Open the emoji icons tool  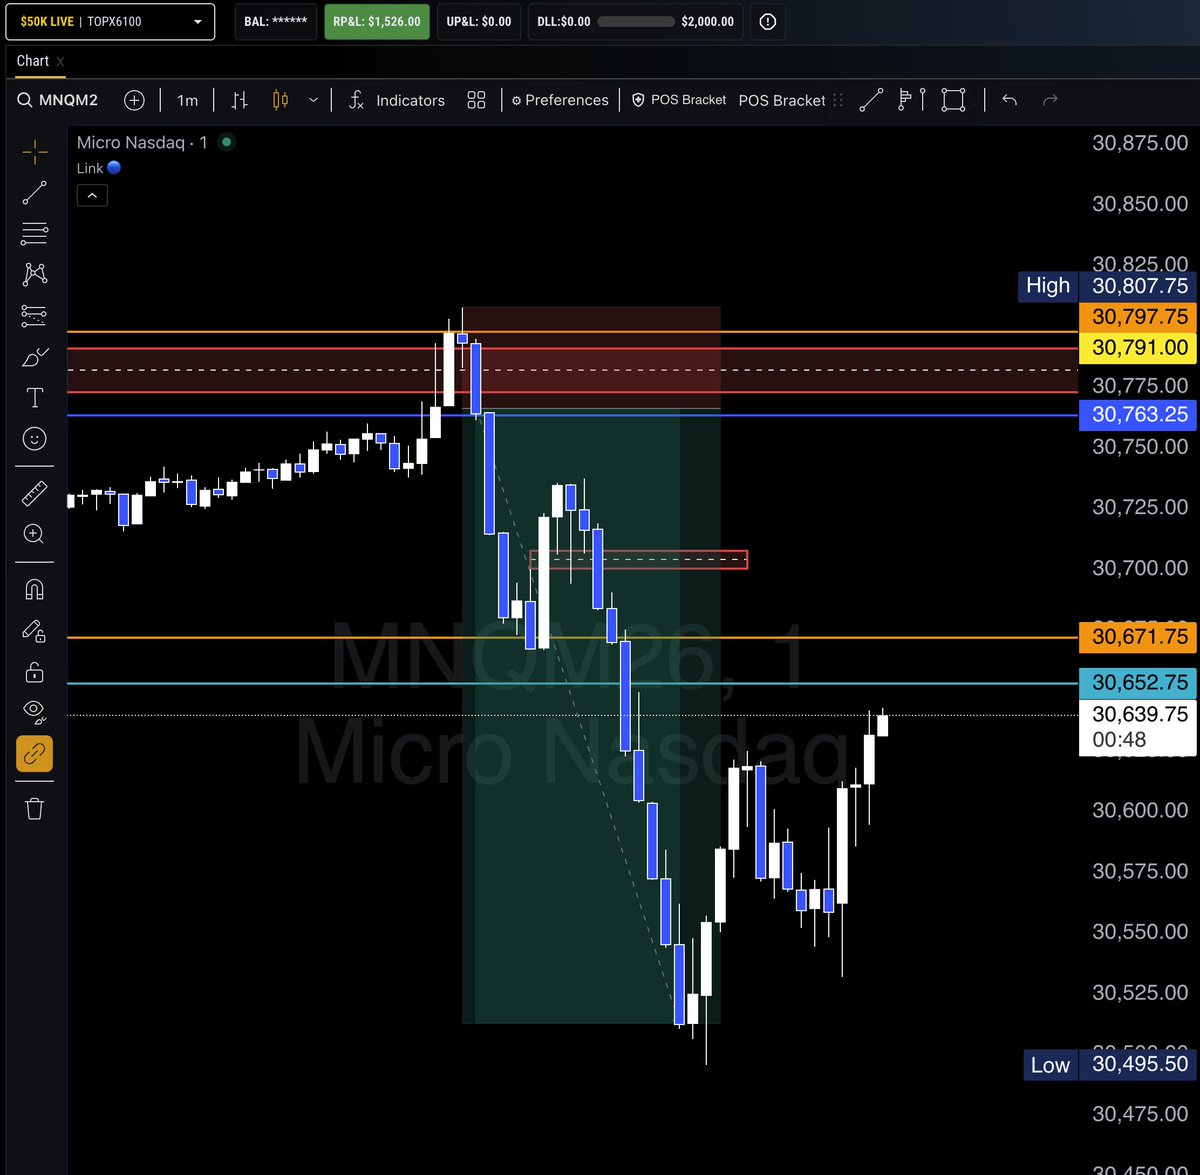tap(35, 439)
